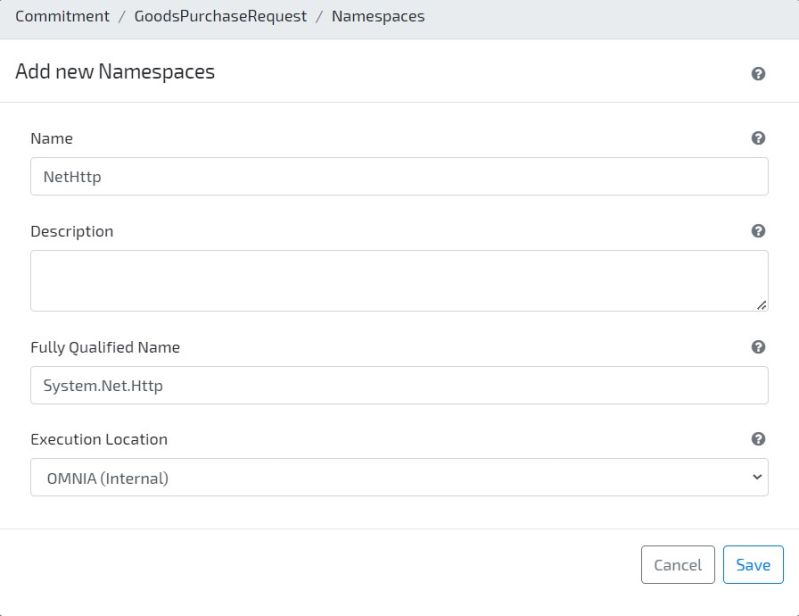
Task: Save the new namespace
Action: 753,565
